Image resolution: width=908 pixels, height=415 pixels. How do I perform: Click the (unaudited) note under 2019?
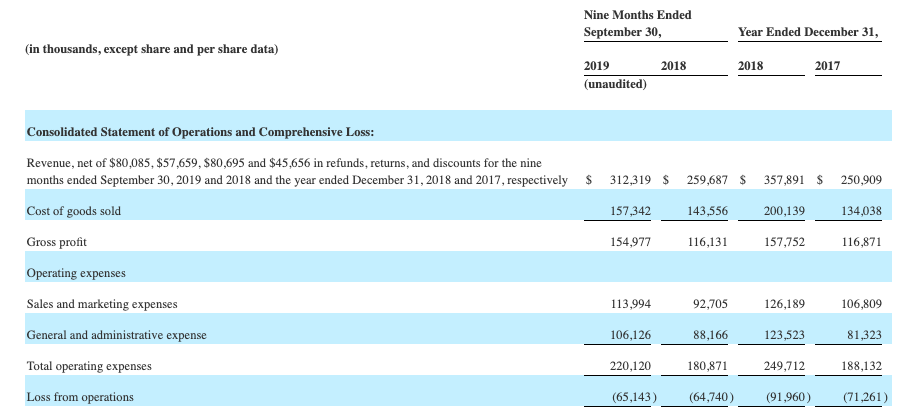pos(615,85)
